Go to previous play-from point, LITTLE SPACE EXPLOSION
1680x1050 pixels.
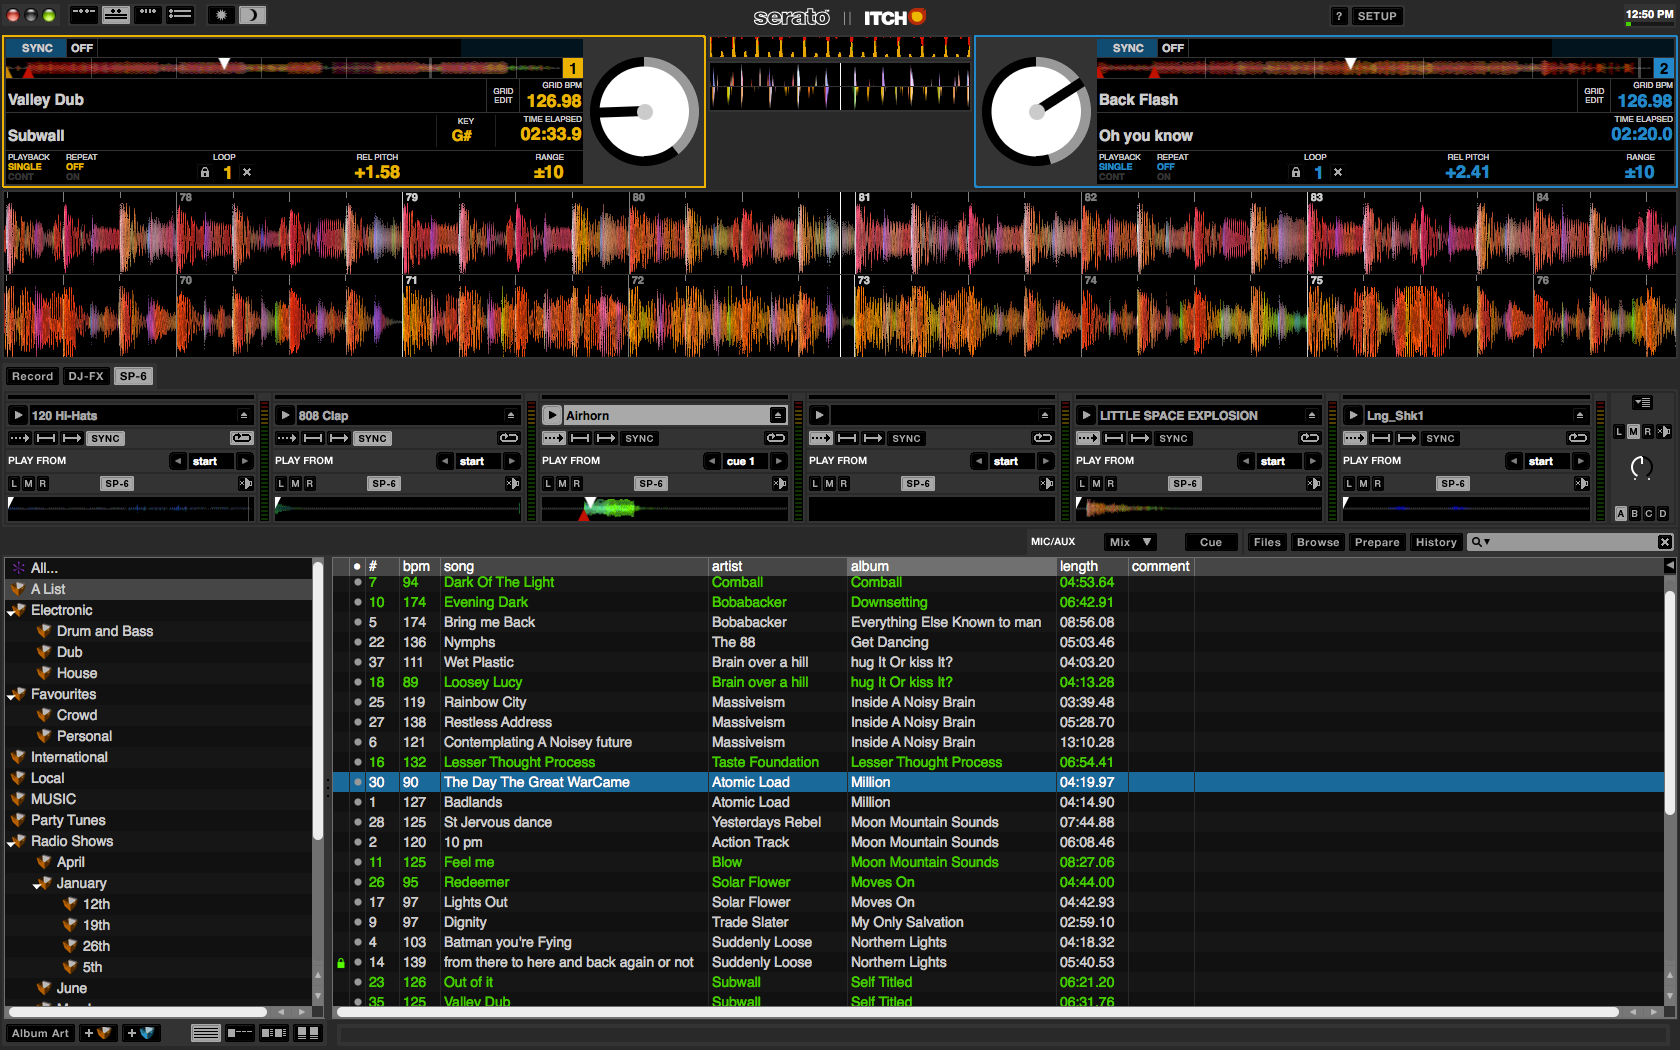1245,461
